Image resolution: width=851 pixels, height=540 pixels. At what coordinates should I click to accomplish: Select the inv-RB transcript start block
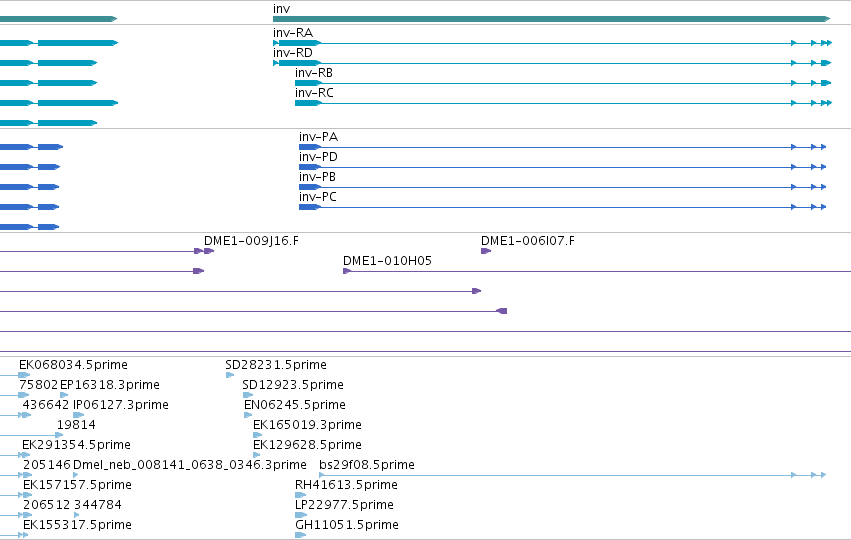[308, 83]
